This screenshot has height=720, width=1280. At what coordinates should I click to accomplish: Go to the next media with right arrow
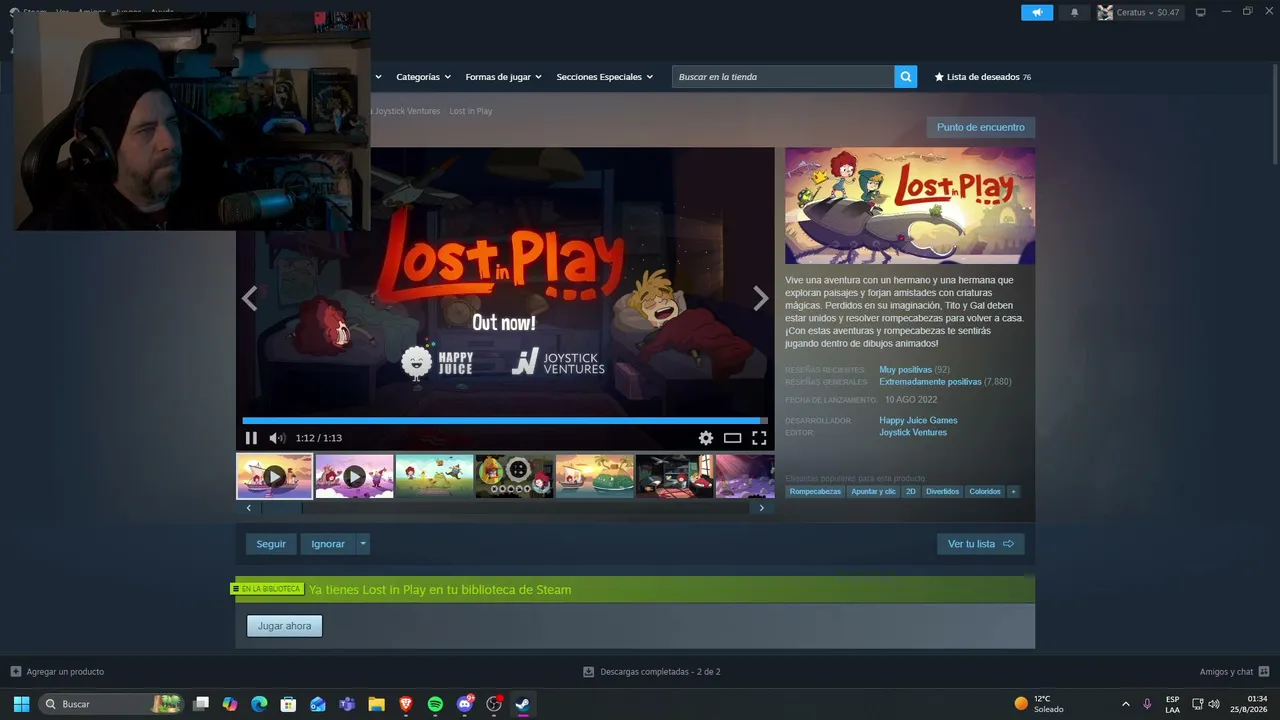[x=761, y=298]
